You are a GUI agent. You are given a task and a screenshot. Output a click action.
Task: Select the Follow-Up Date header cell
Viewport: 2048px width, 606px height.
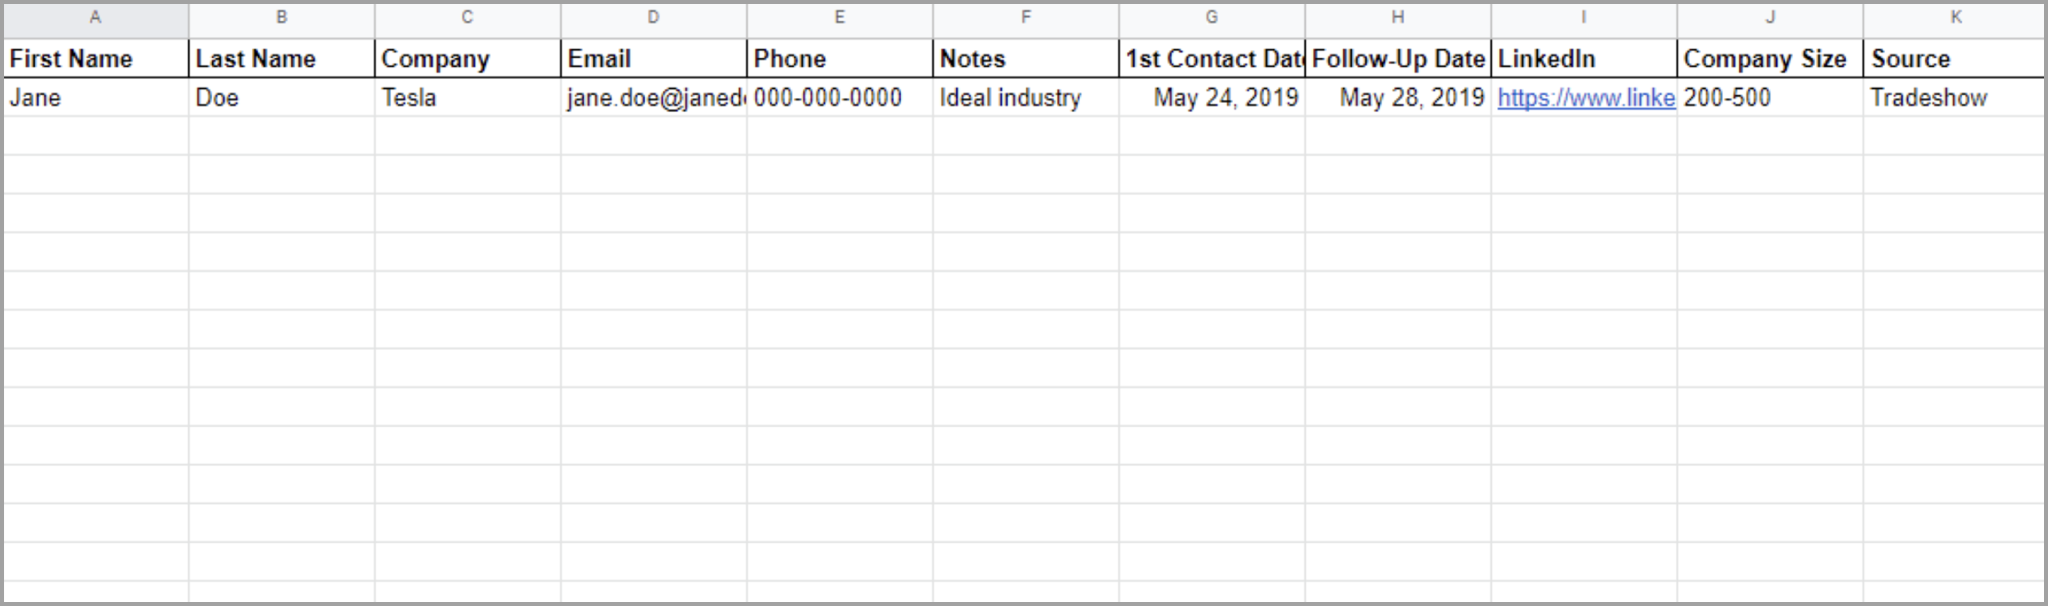click(1397, 59)
